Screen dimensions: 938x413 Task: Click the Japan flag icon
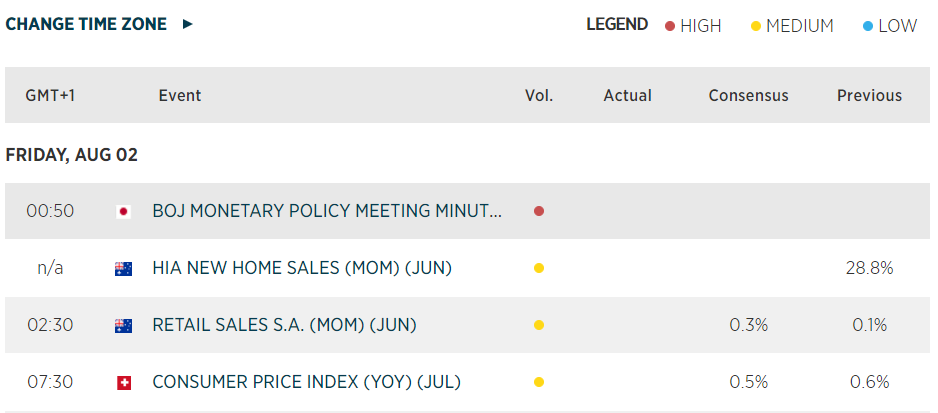coord(124,211)
